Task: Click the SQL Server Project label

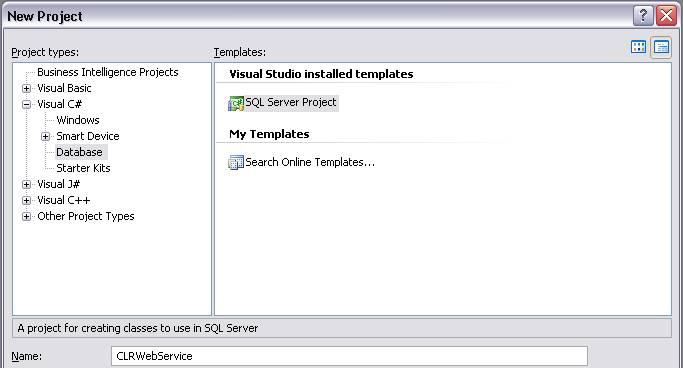Action: pos(291,102)
